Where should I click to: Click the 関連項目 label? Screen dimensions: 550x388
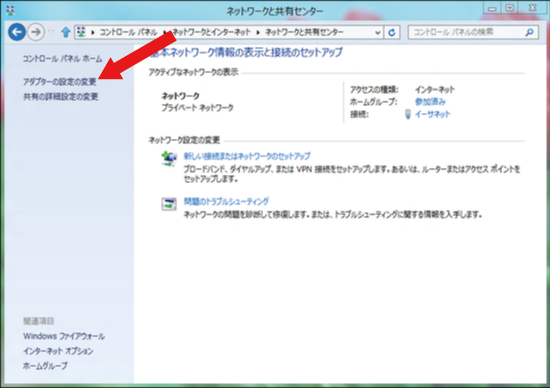[x=39, y=321]
